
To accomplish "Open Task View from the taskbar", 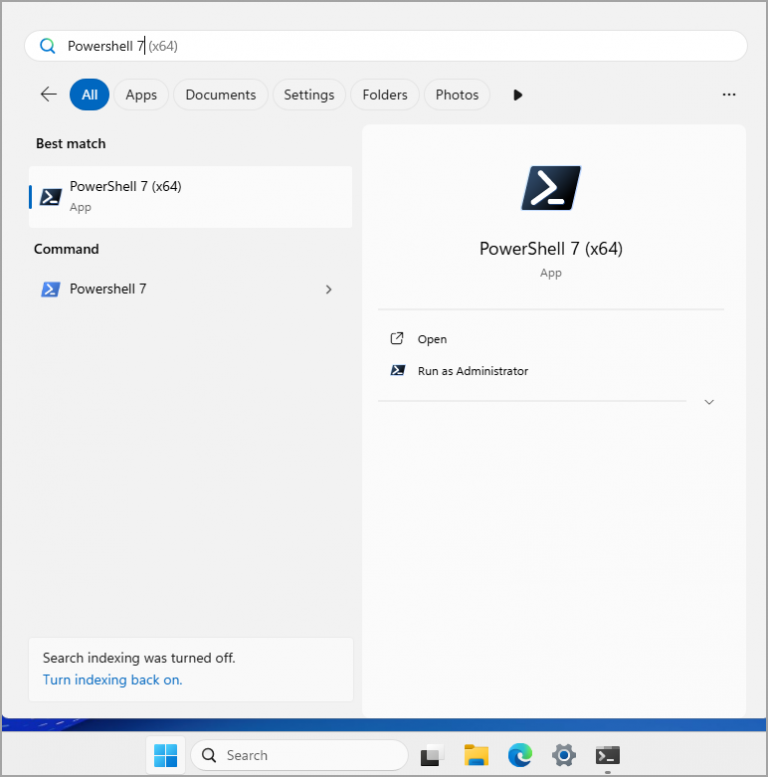I will [432, 755].
